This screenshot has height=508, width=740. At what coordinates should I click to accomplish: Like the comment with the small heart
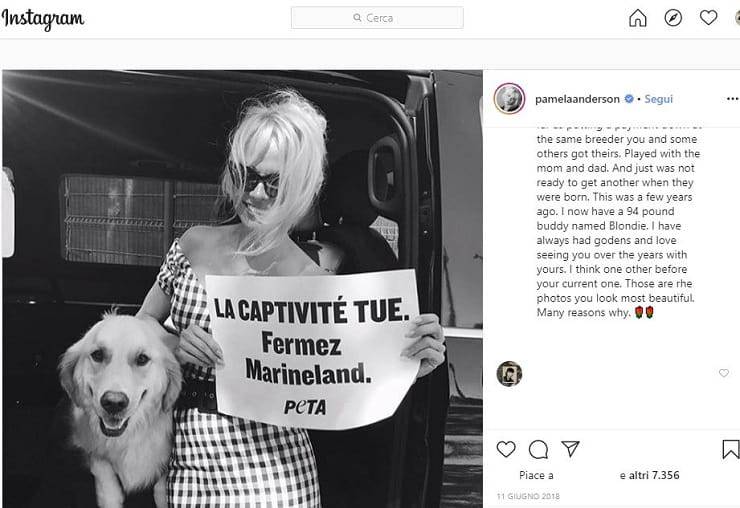(723, 373)
